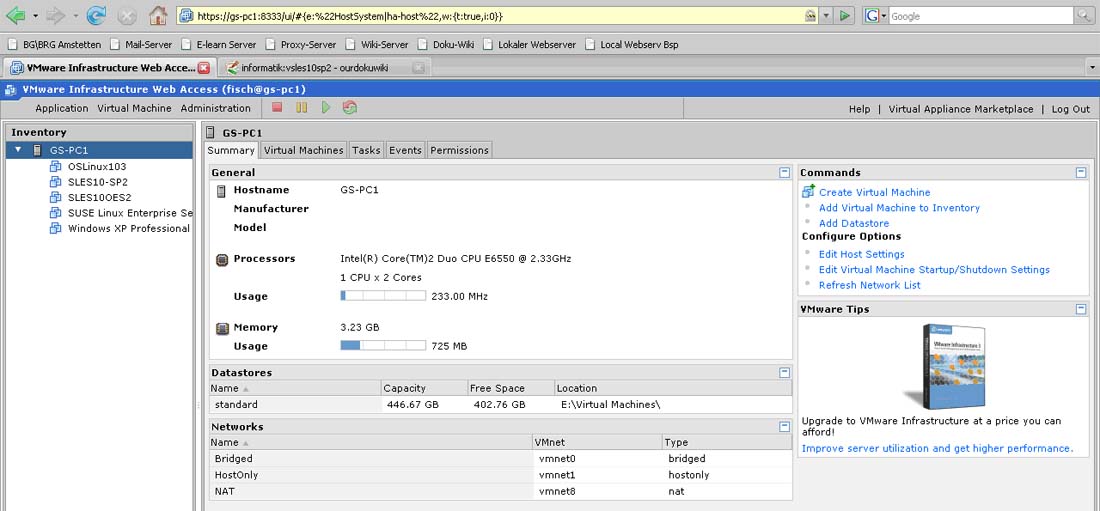The width and height of the screenshot is (1100, 511).
Task: Click the Log Out link
Action: 1071,109
